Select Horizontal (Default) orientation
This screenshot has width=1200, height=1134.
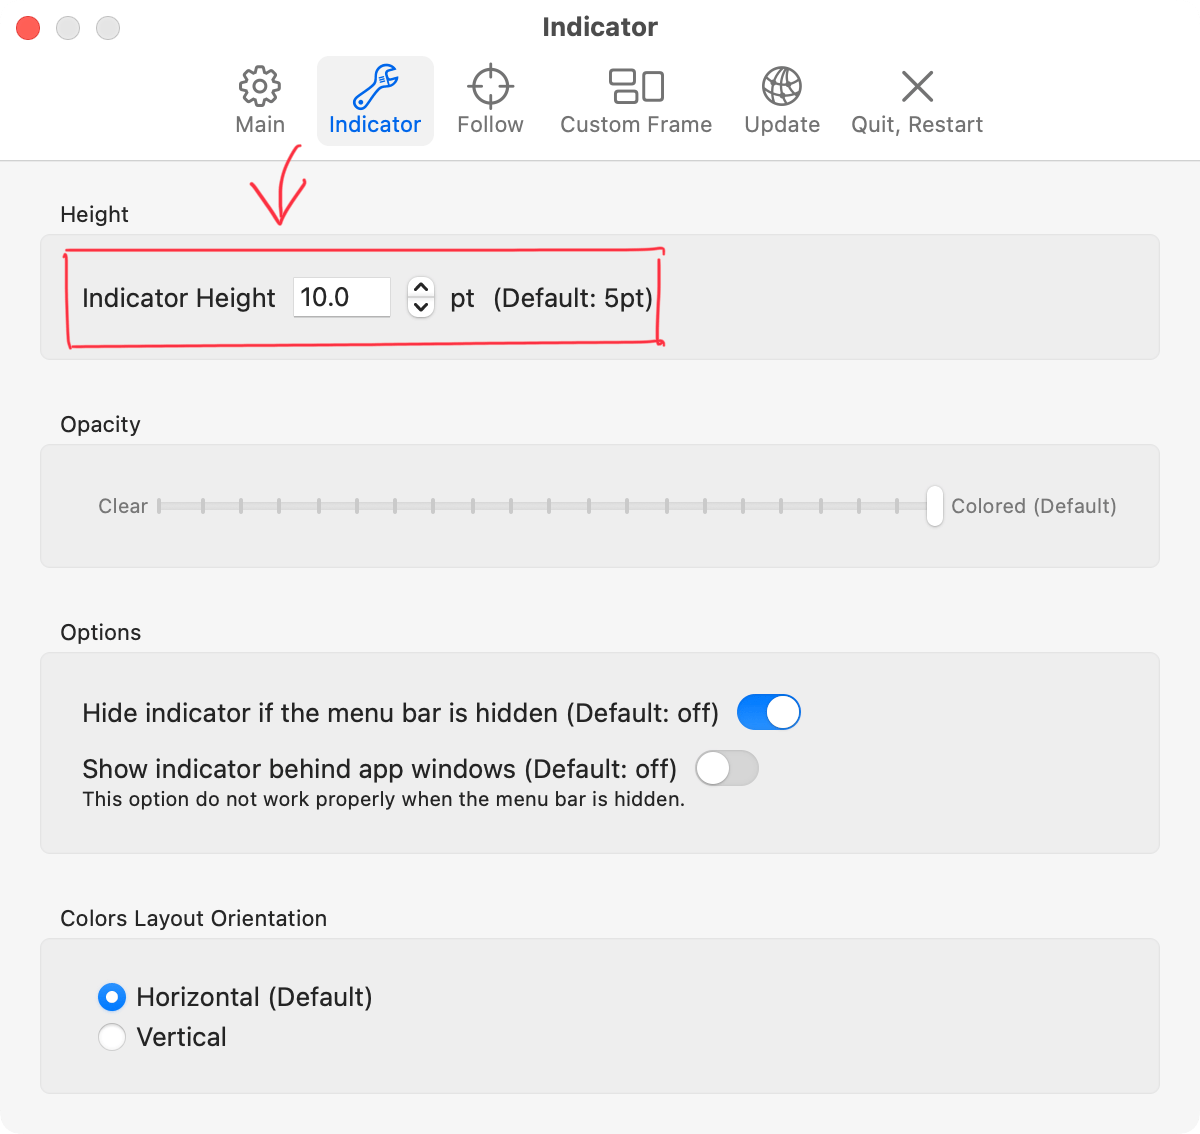(112, 997)
